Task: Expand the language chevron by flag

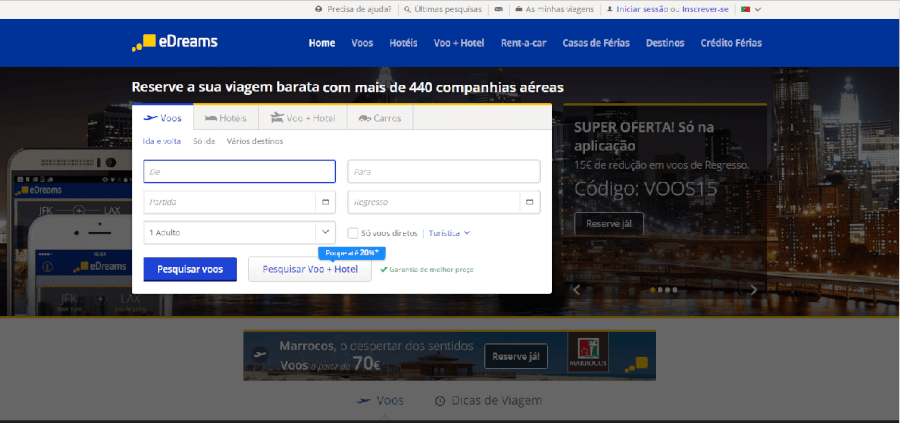Action: 758,9
